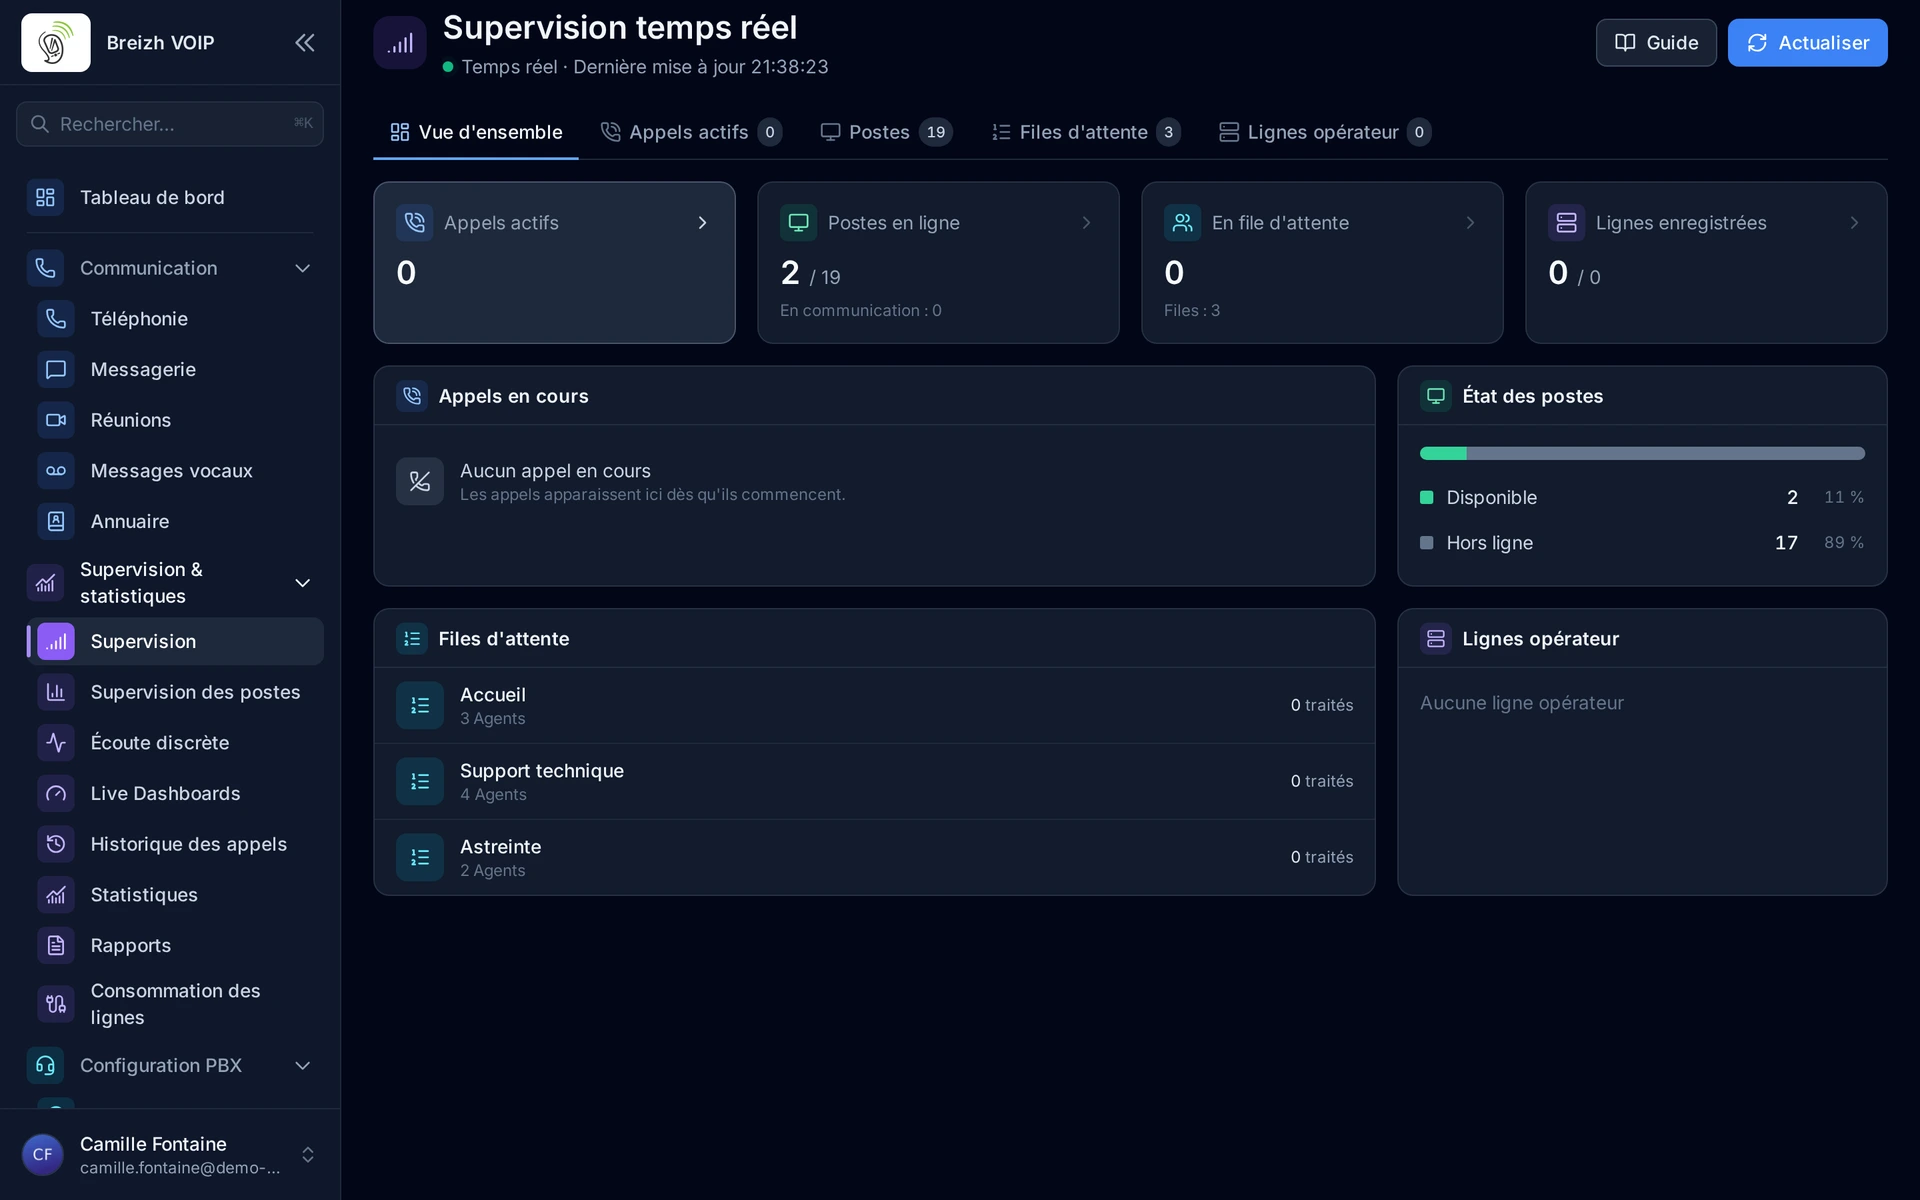Switch to the Appels actifs tab
Viewport: 1920px width, 1200px height.
[691, 132]
